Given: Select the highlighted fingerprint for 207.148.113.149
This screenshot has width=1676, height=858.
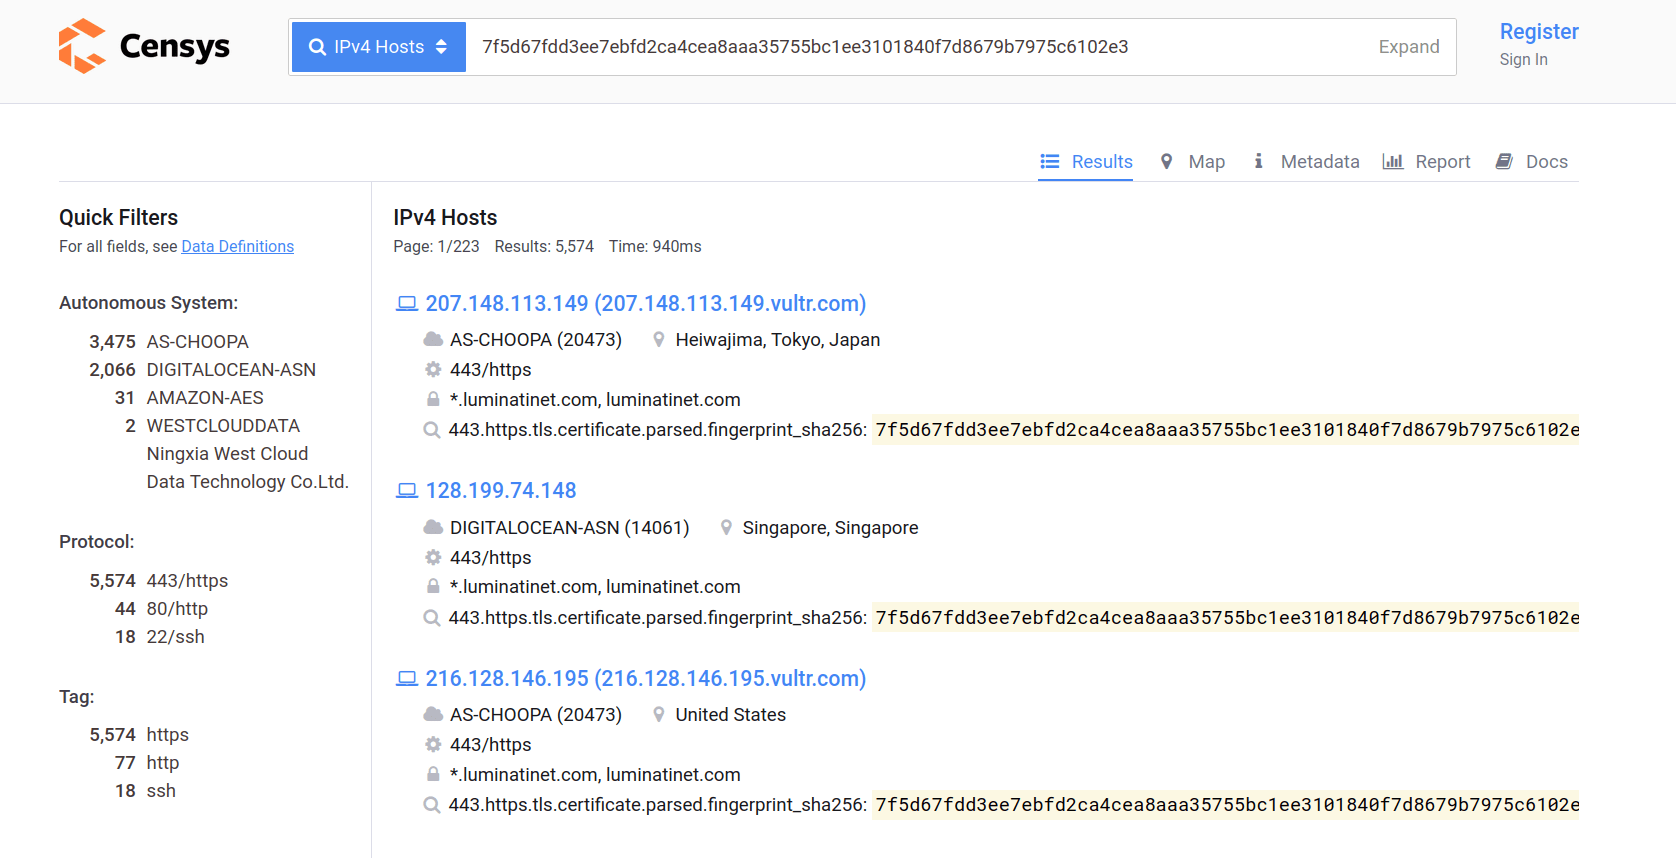Looking at the screenshot, I should click(1226, 430).
